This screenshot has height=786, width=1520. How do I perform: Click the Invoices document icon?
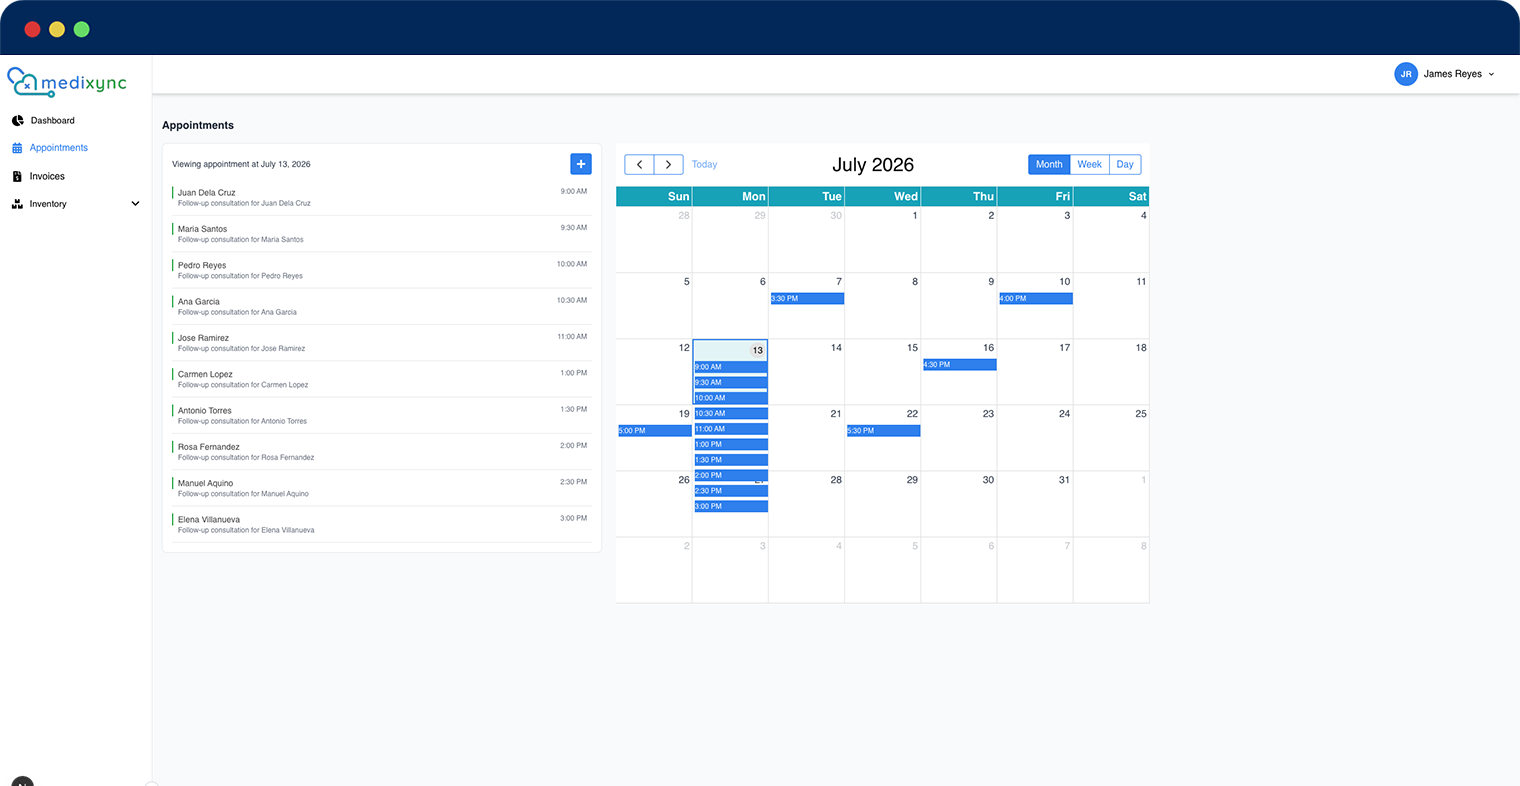[x=17, y=176]
